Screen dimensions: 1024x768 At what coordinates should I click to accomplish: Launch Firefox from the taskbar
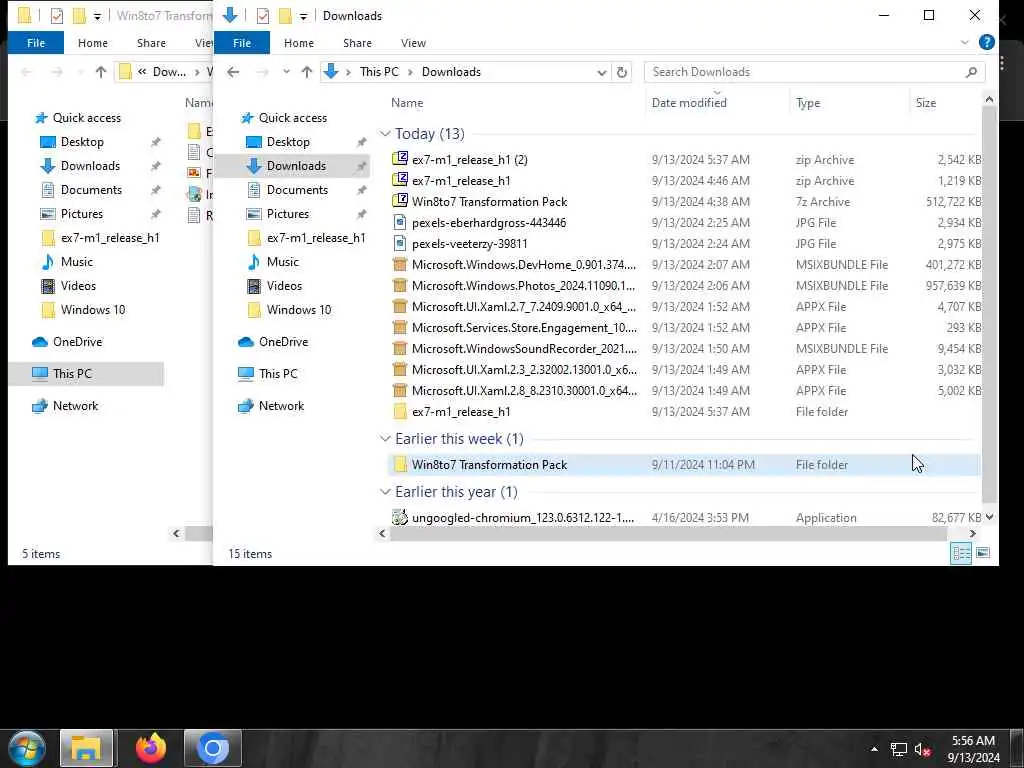point(151,748)
